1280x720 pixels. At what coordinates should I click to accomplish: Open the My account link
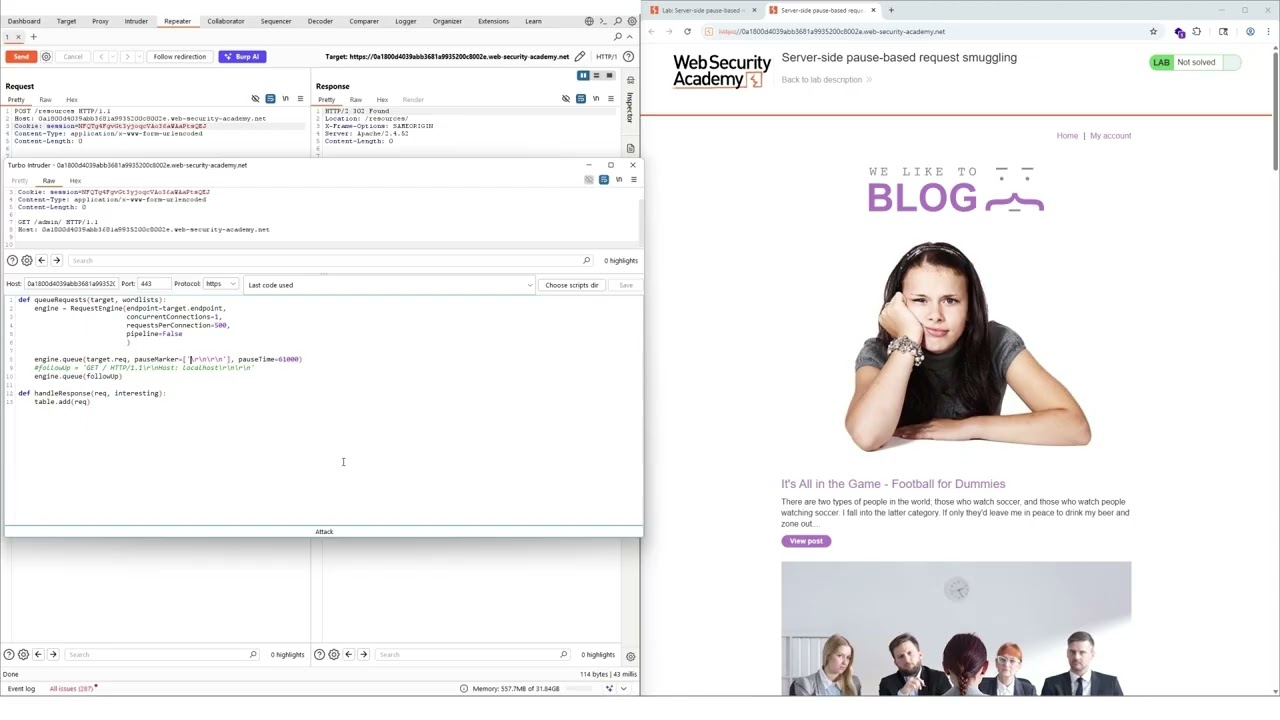[1110, 136]
